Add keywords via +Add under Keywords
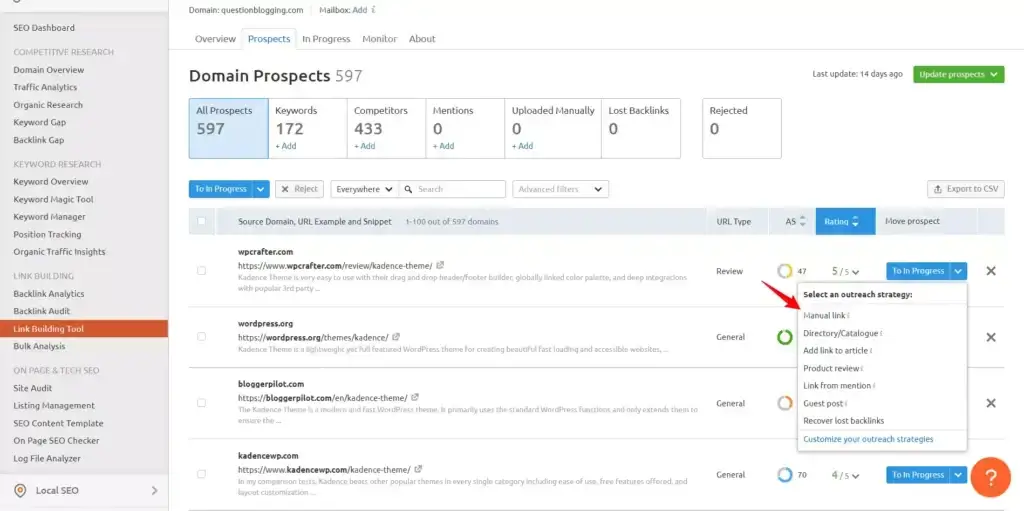 click(285, 146)
